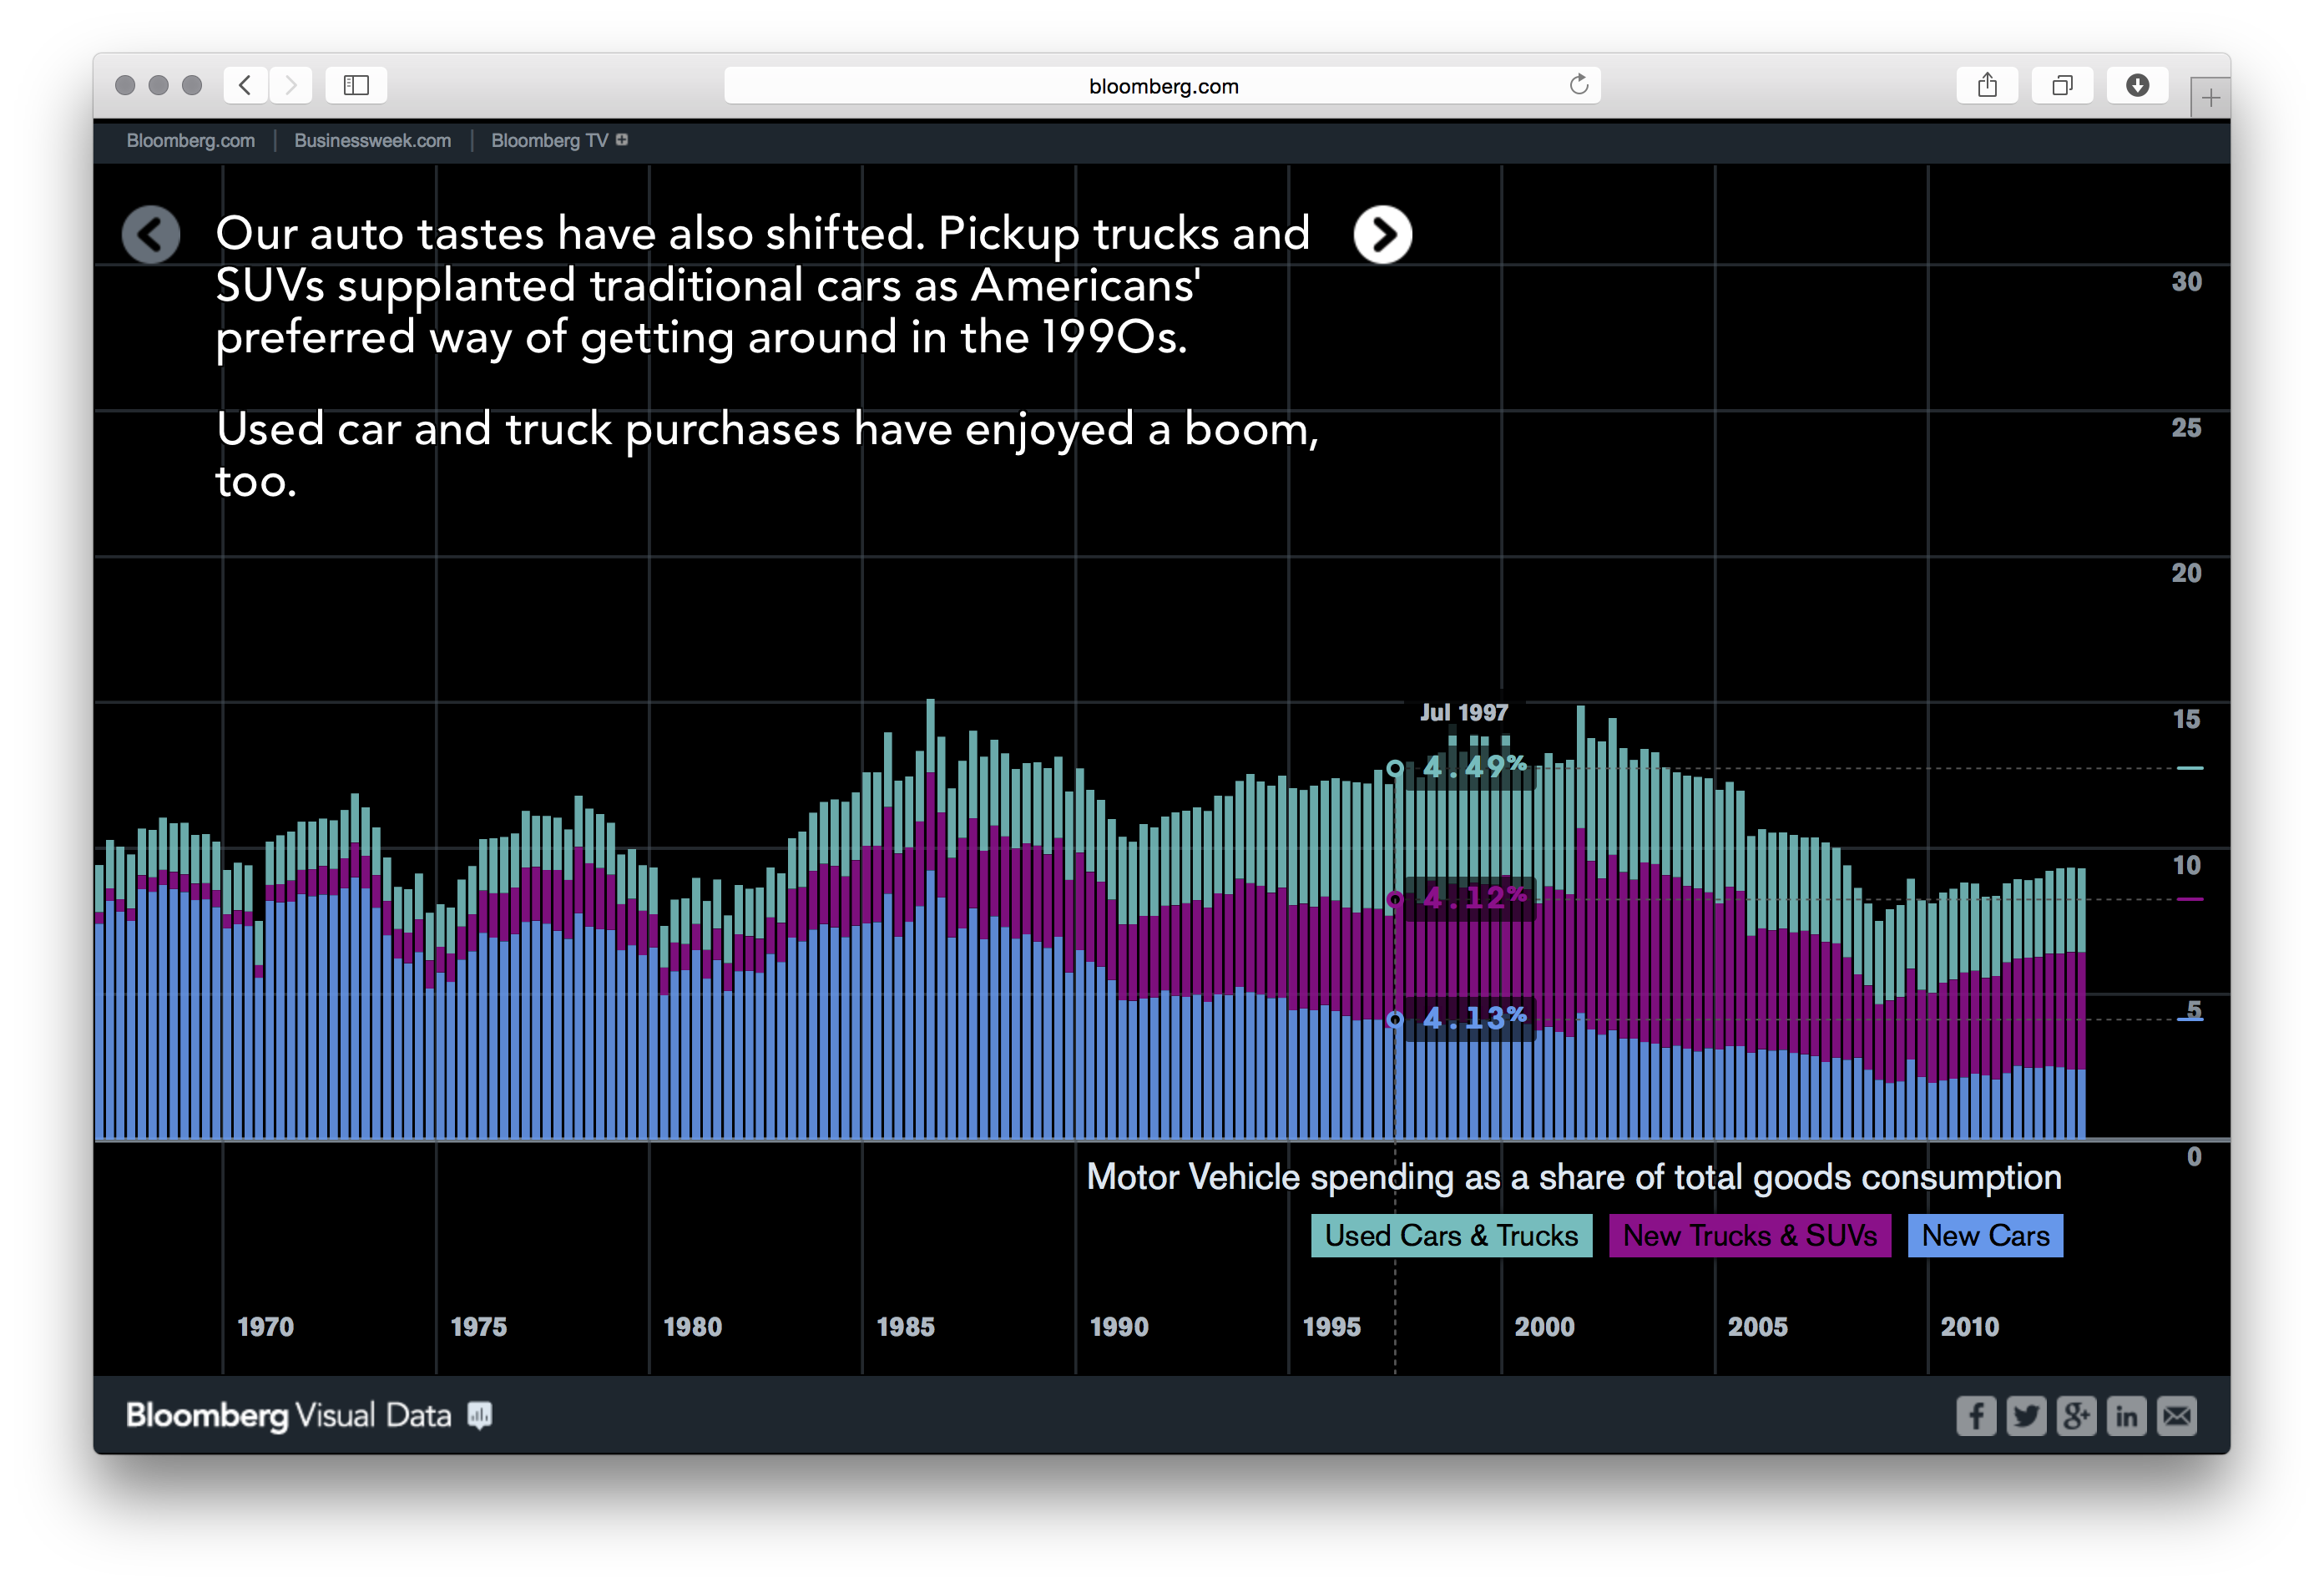Open downloads from the Safari toolbar
The image size is (2324, 1588).
click(x=2138, y=85)
